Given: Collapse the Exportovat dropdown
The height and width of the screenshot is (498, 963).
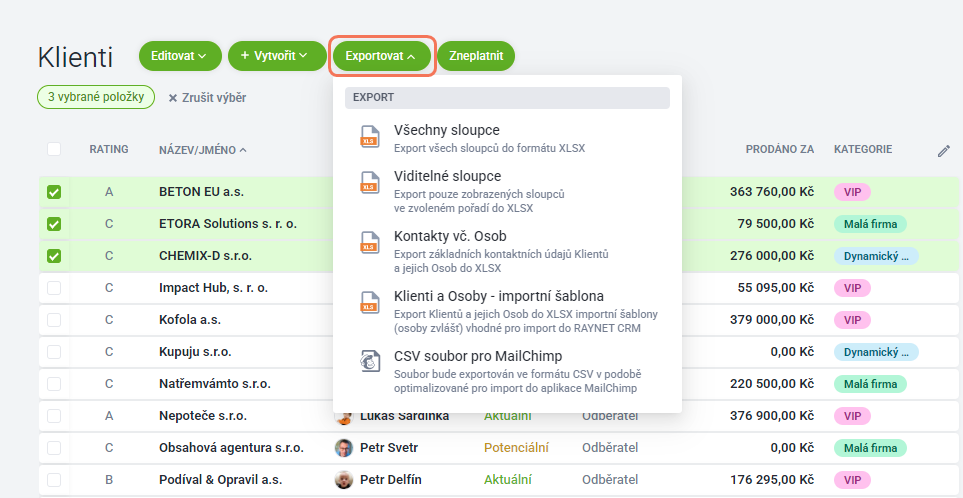Looking at the screenshot, I should [381, 56].
